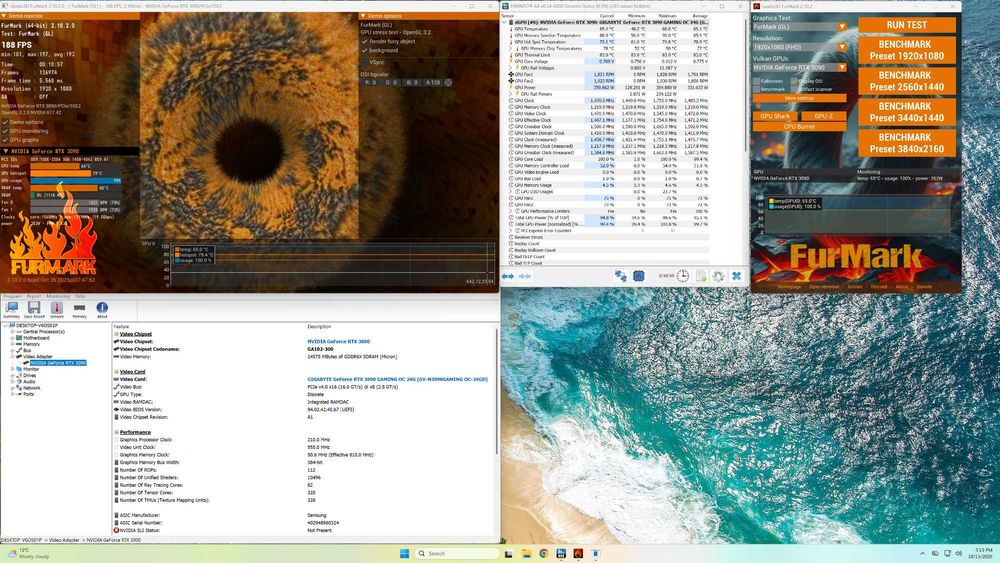Click the red NVIDIA SLI Status icon
Viewport: 1000px width, 563px height.
(x=116, y=530)
